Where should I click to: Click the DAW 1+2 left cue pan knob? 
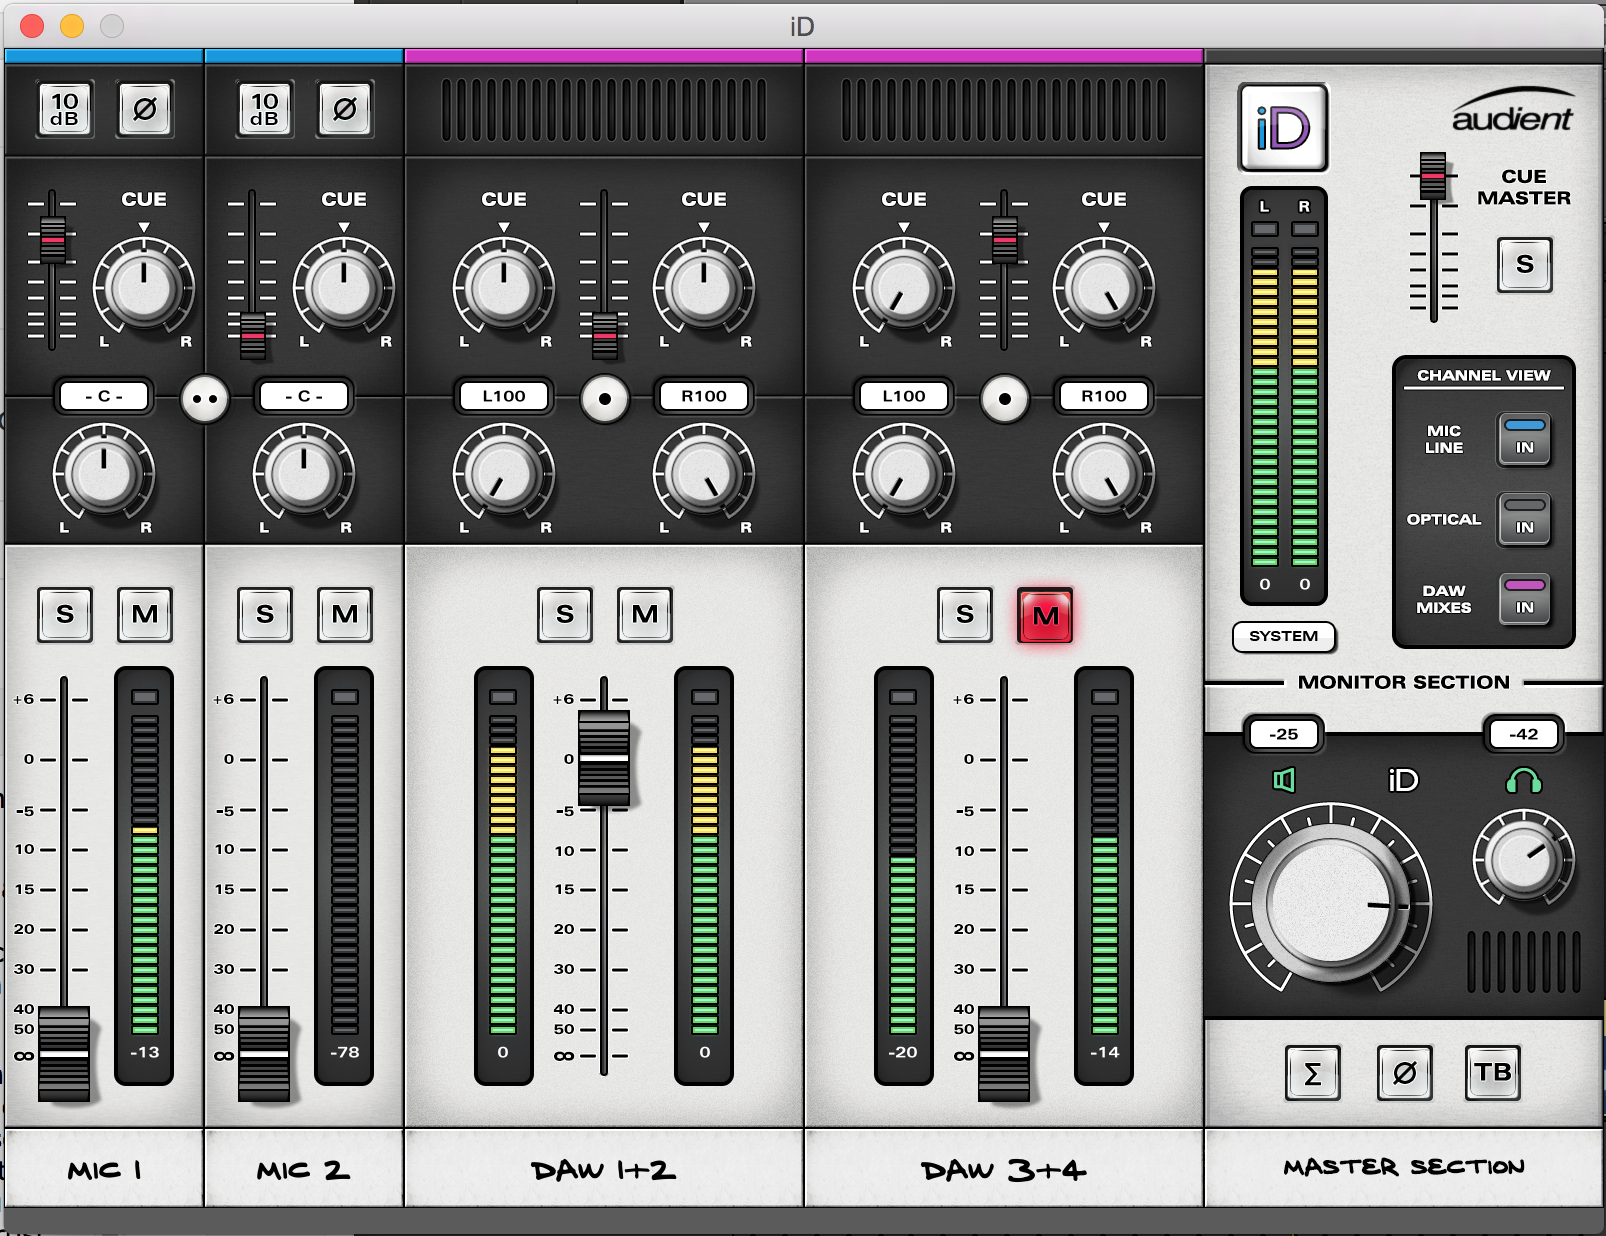pyautogui.click(x=504, y=288)
